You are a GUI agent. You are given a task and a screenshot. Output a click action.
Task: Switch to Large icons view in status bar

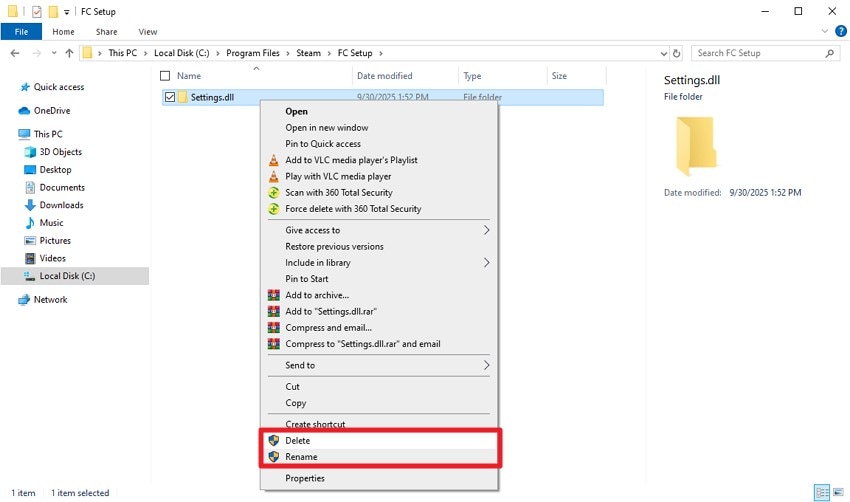tap(838, 492)
